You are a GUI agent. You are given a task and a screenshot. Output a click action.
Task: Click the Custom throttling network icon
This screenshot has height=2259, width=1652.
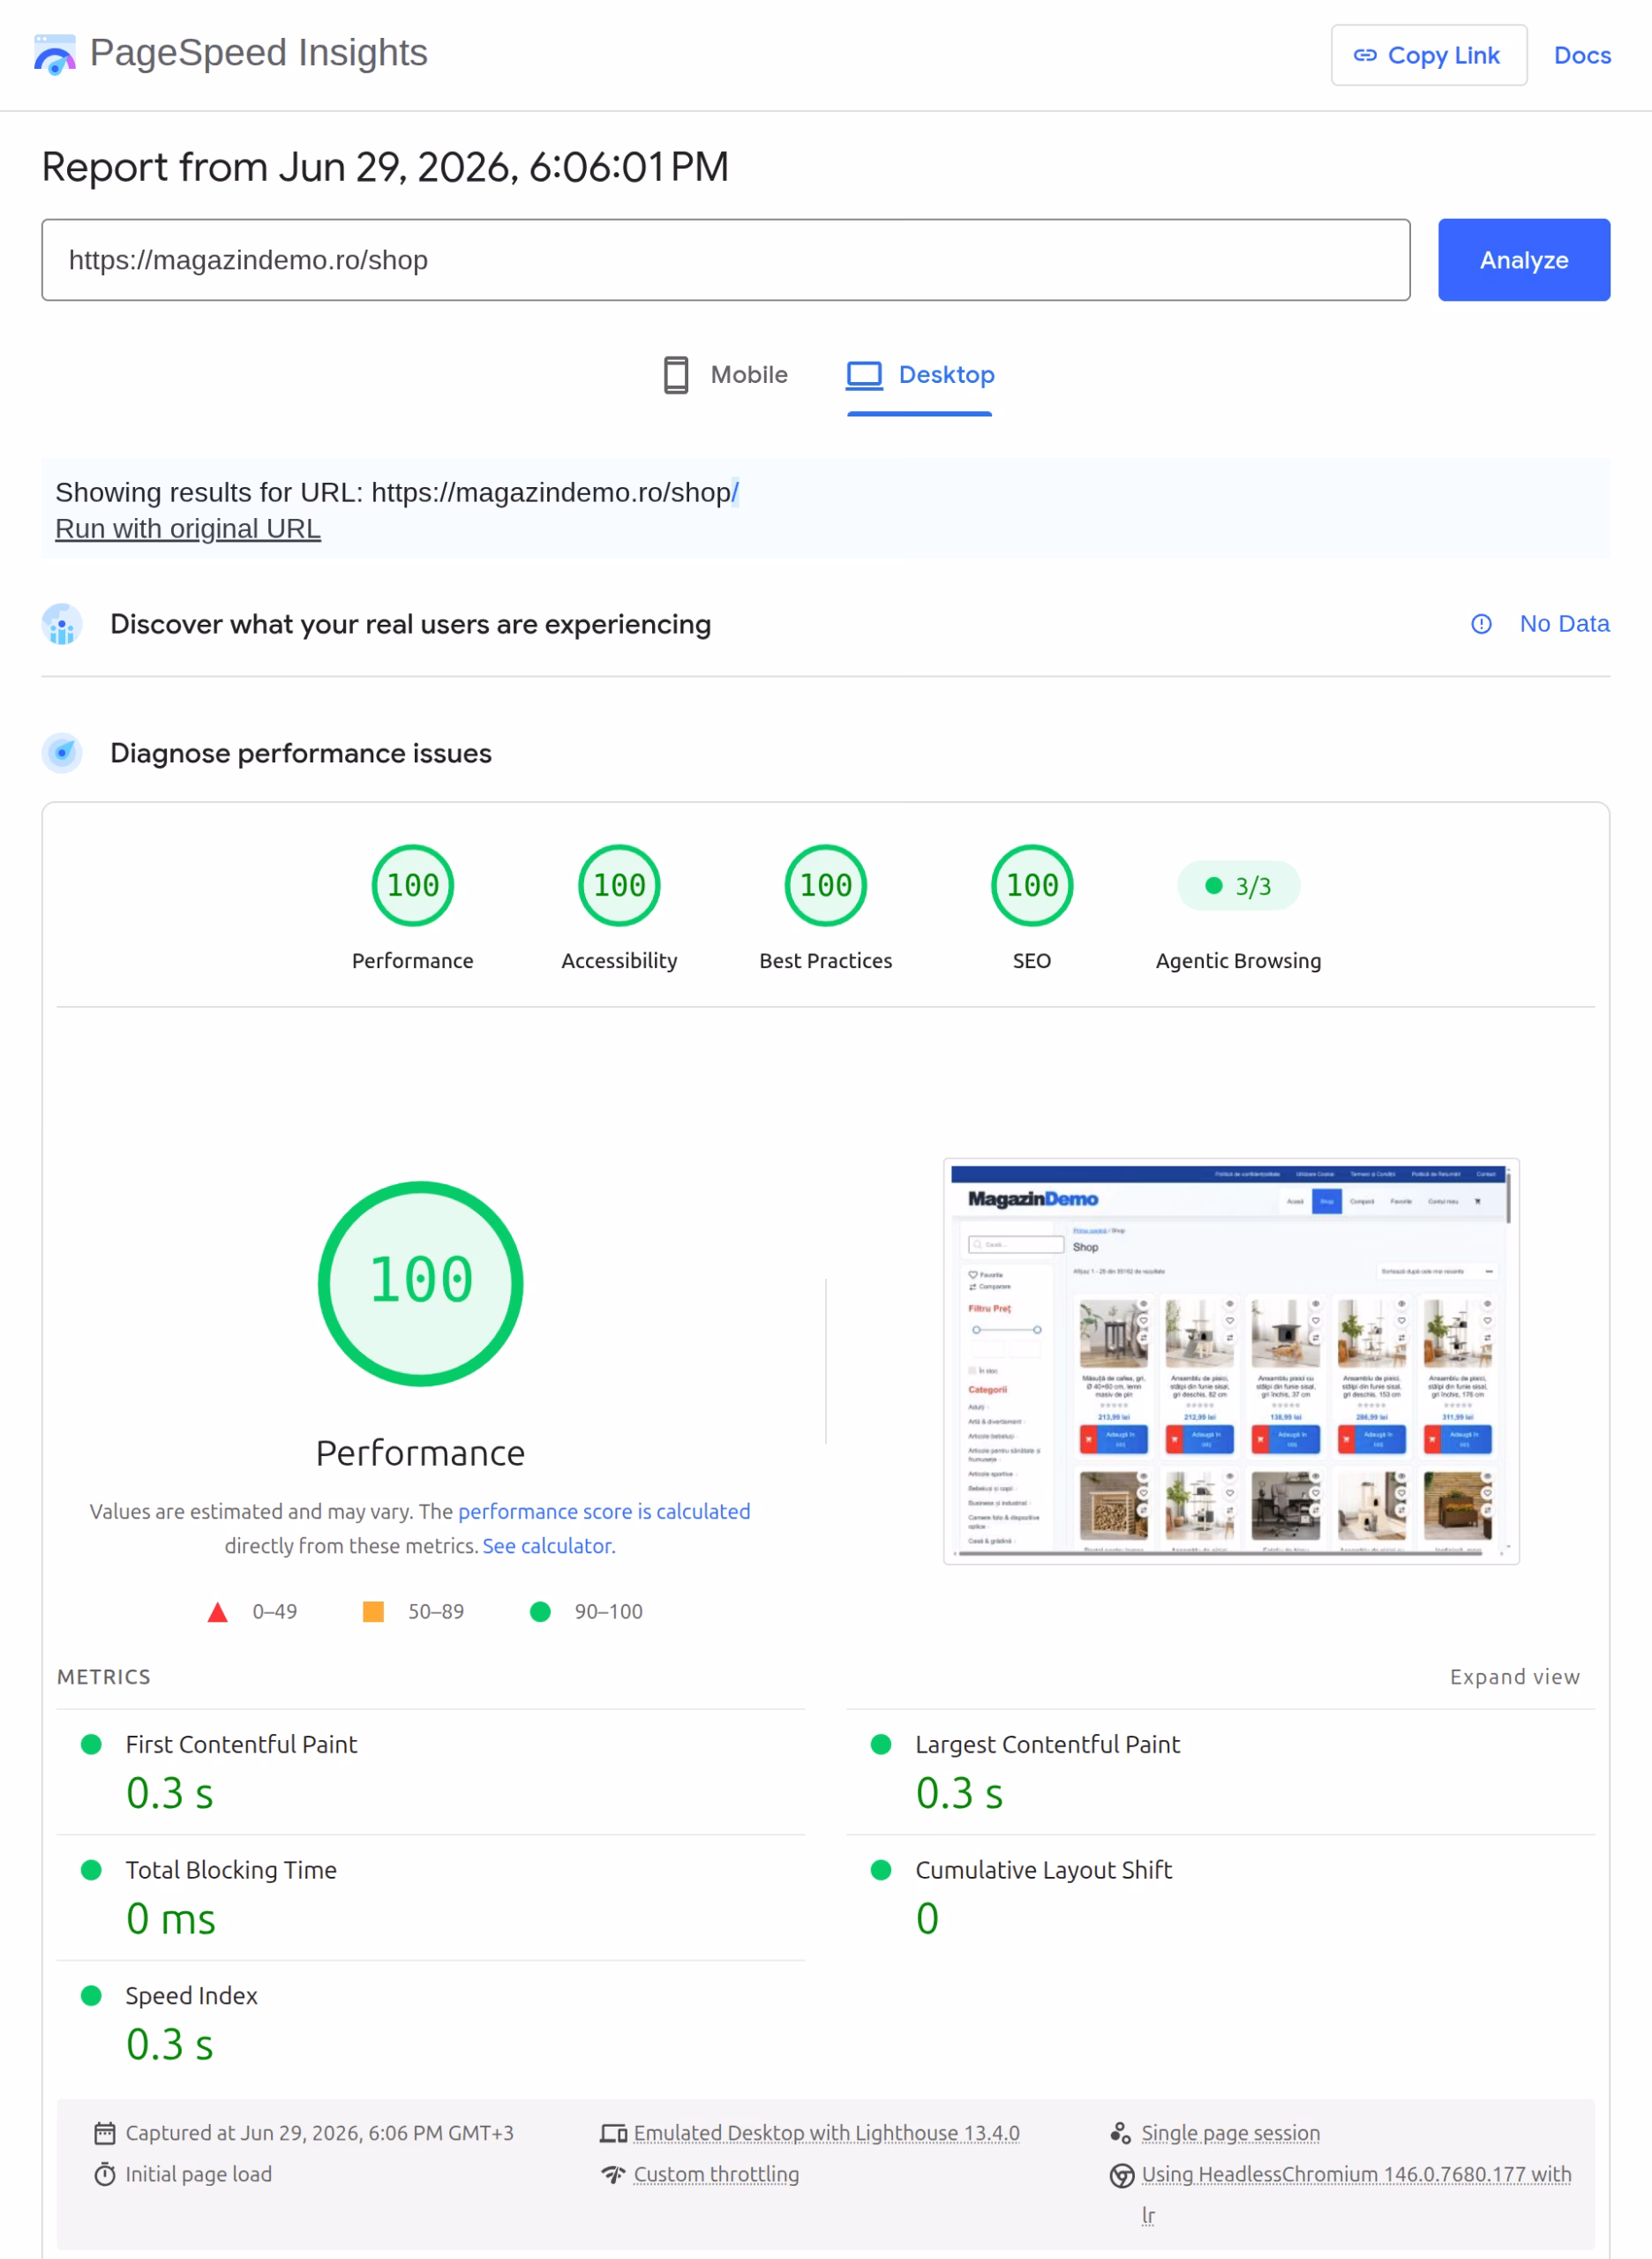click(x=613, y=2174)
